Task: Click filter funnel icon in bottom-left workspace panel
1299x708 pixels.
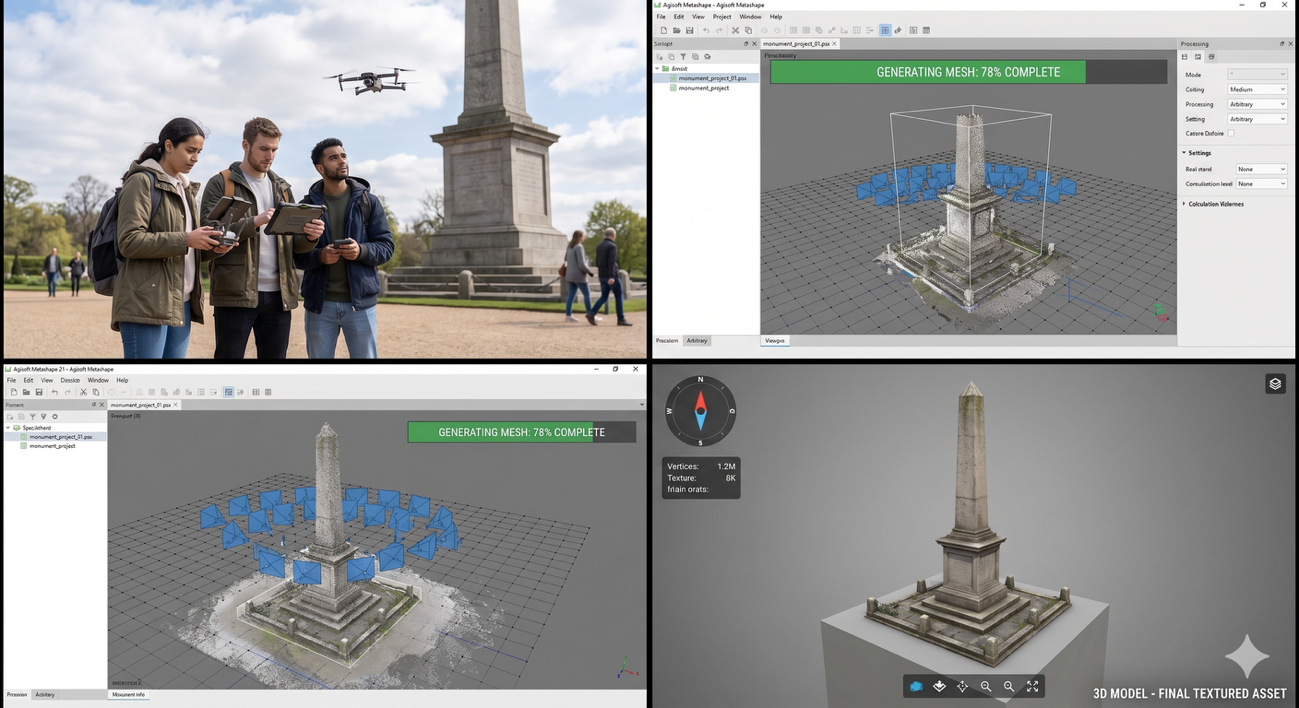Action: pos(32,417)
